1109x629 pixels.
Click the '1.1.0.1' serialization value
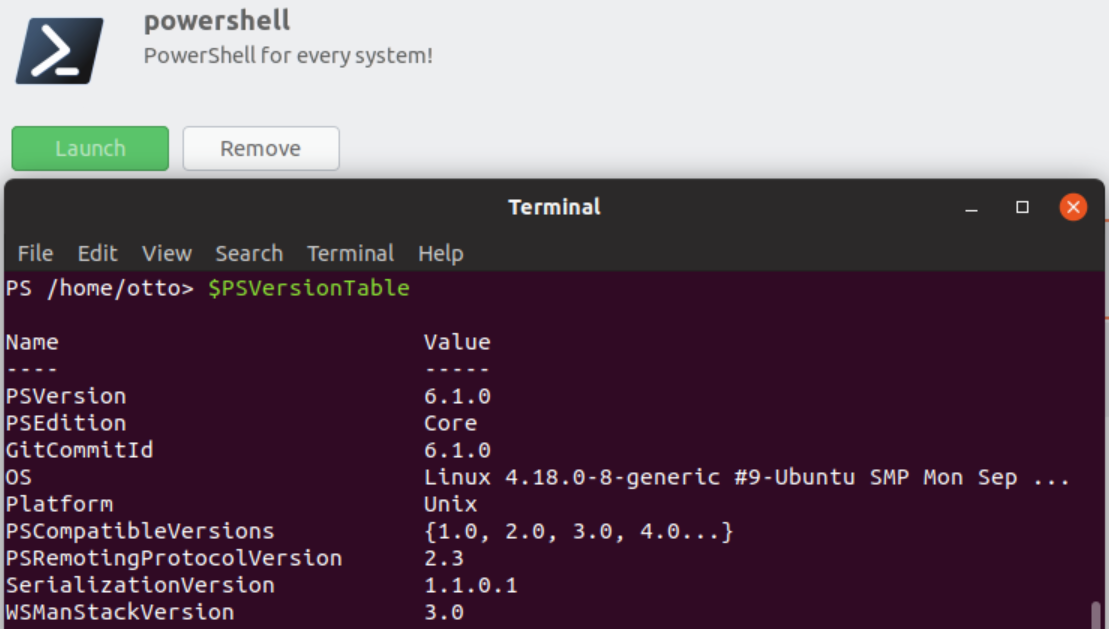tap(470, 585)
